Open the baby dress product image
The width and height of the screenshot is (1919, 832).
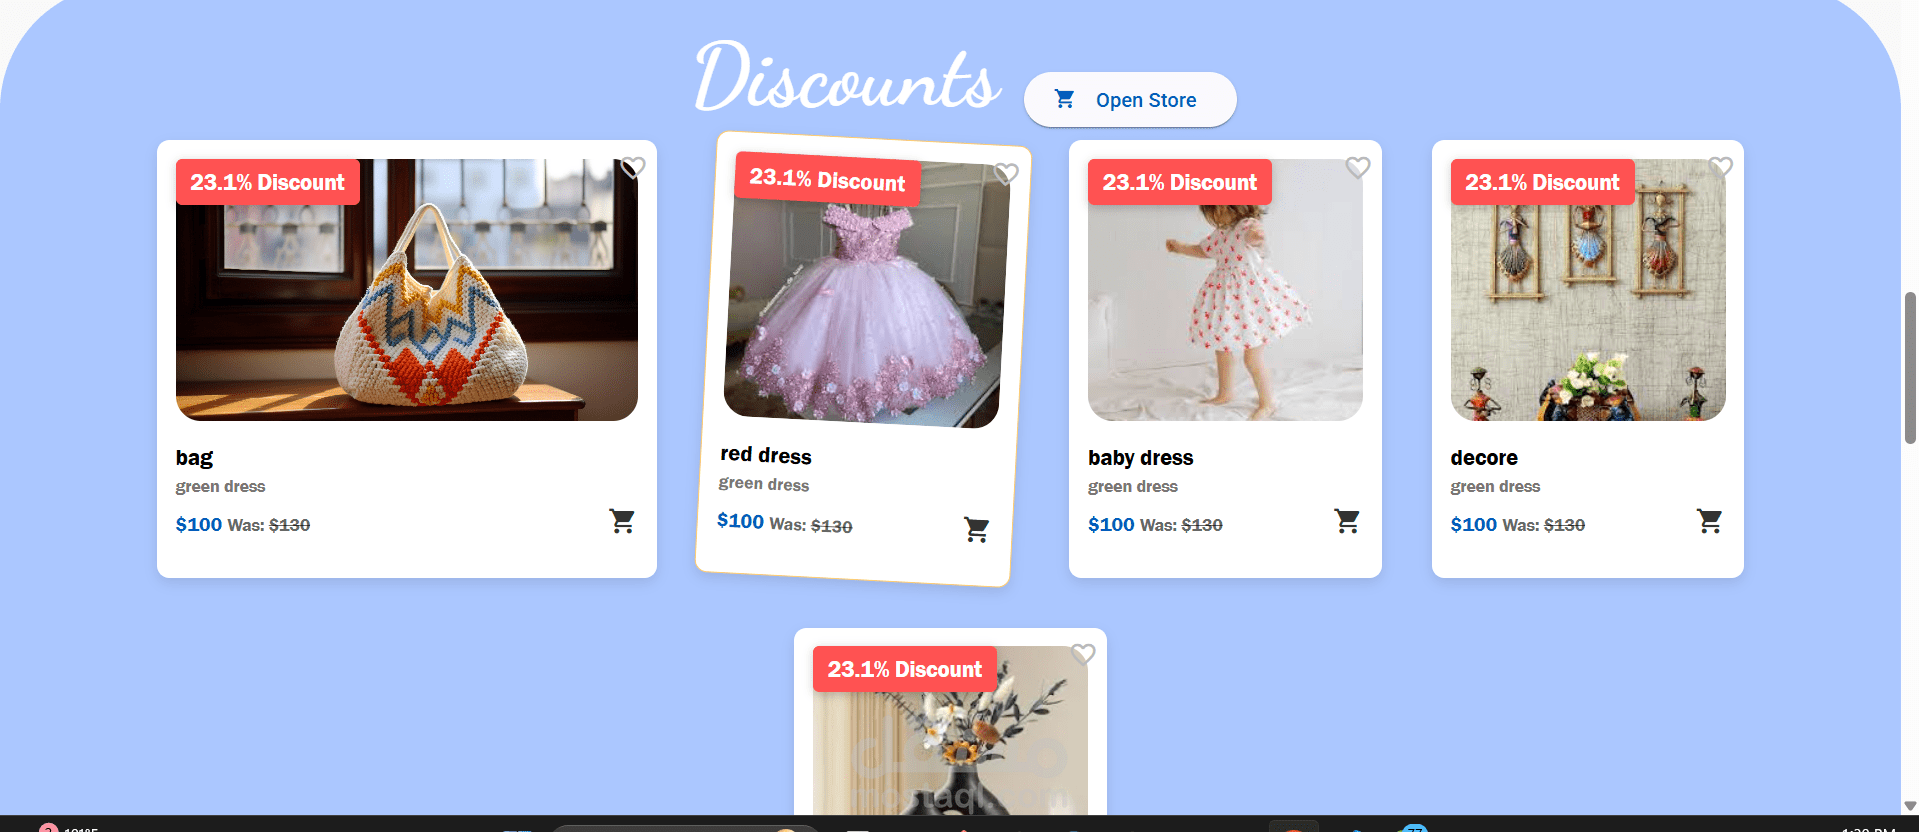click(1225, 290)
